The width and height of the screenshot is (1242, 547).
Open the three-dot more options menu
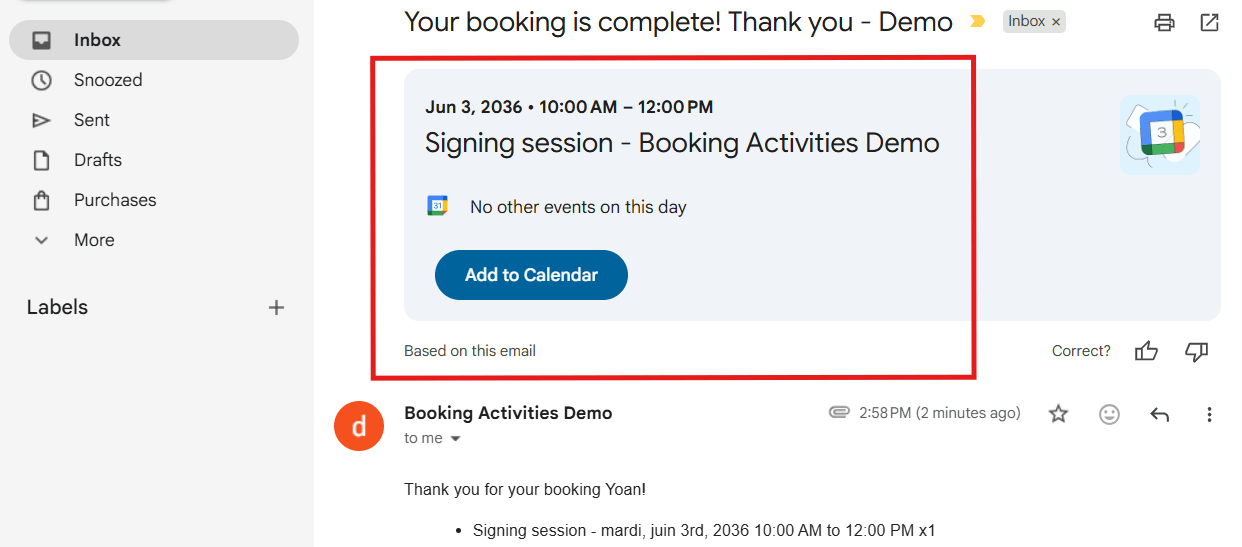point(1209,414)
